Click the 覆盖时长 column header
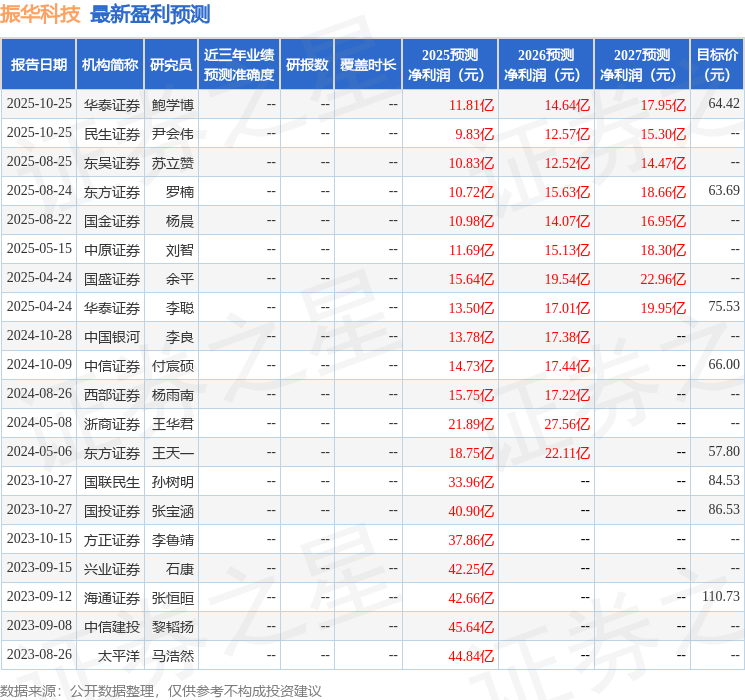Image resolution: width=745 pixels, height=700 pixels. coord(368,64)
